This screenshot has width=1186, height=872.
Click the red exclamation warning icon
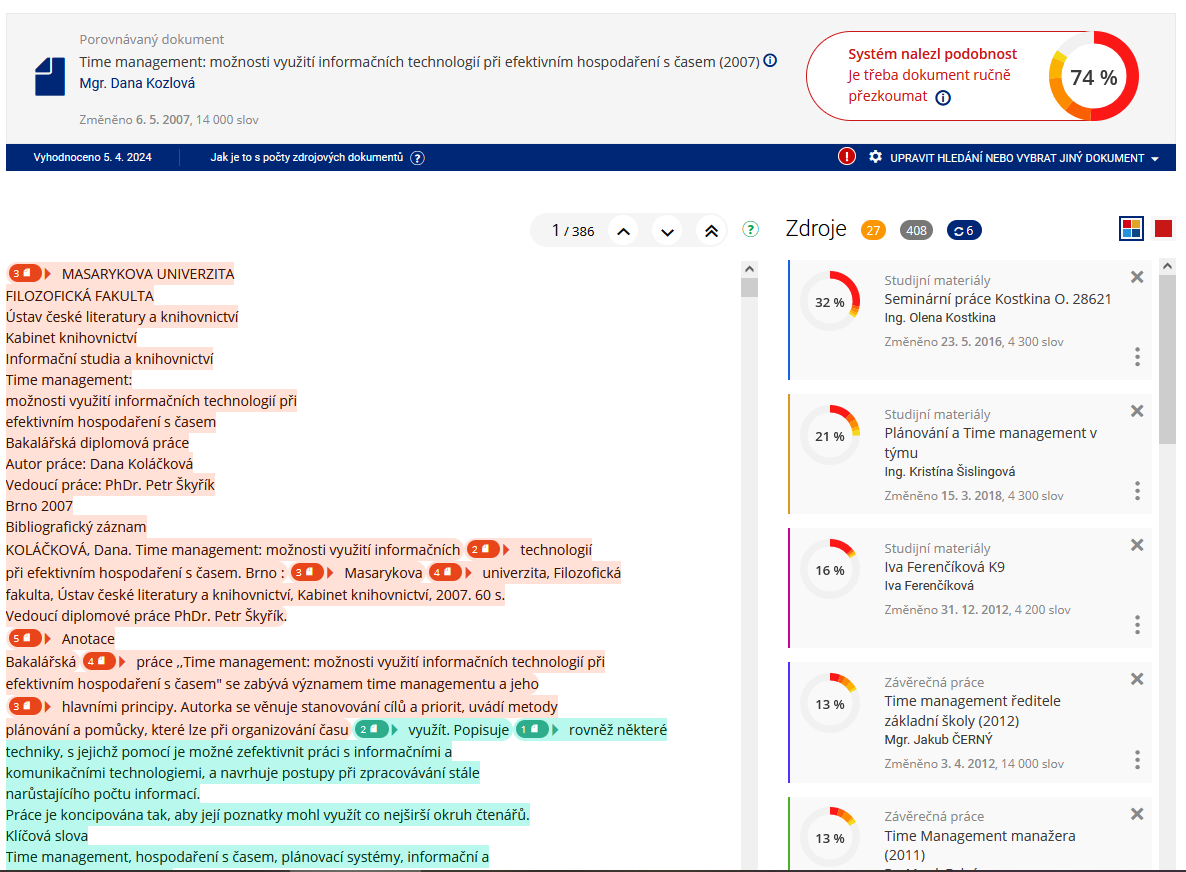coord(846,157)
